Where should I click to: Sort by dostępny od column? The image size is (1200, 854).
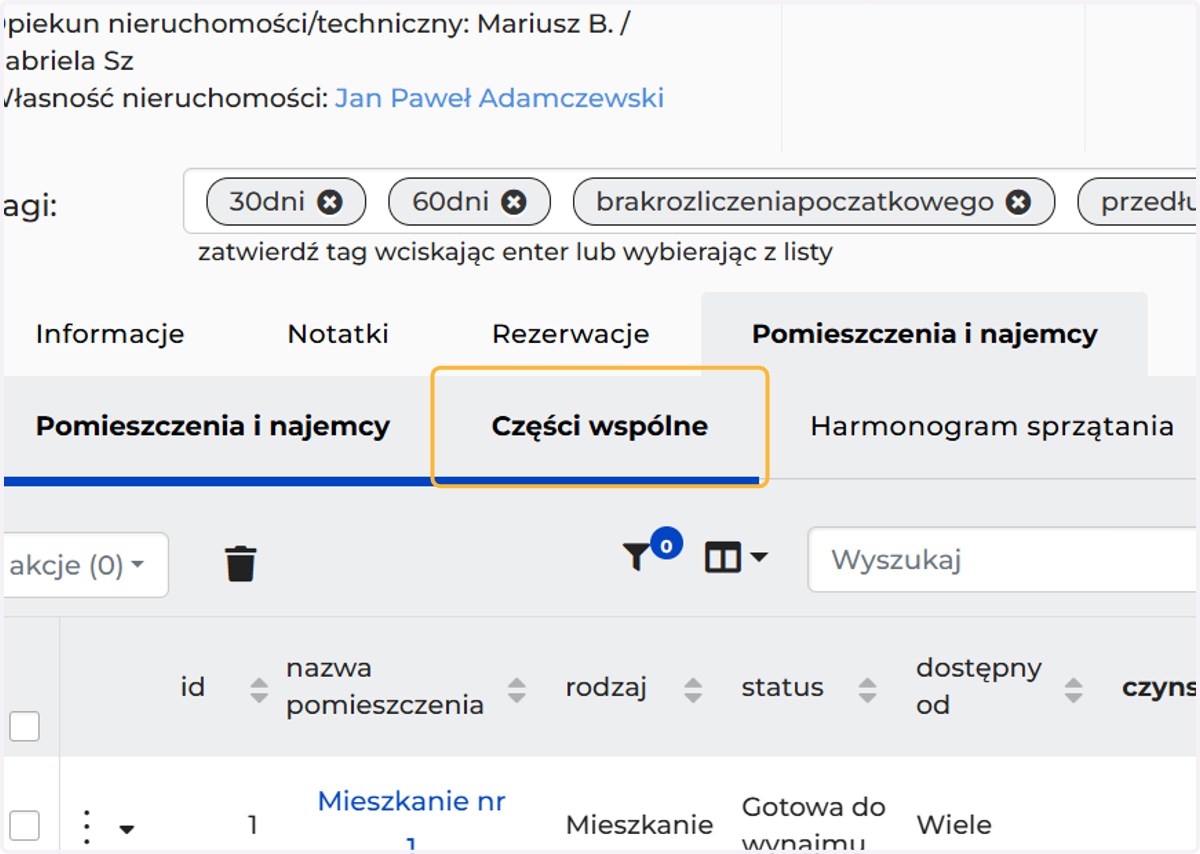(1073, 688)
